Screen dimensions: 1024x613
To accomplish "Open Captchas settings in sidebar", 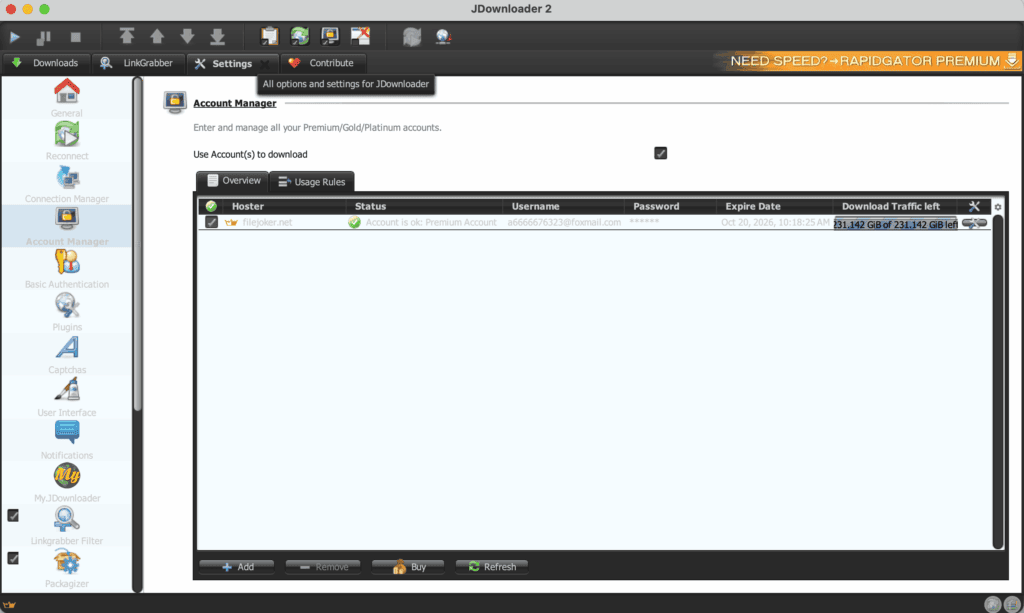I will coord(67,354).
